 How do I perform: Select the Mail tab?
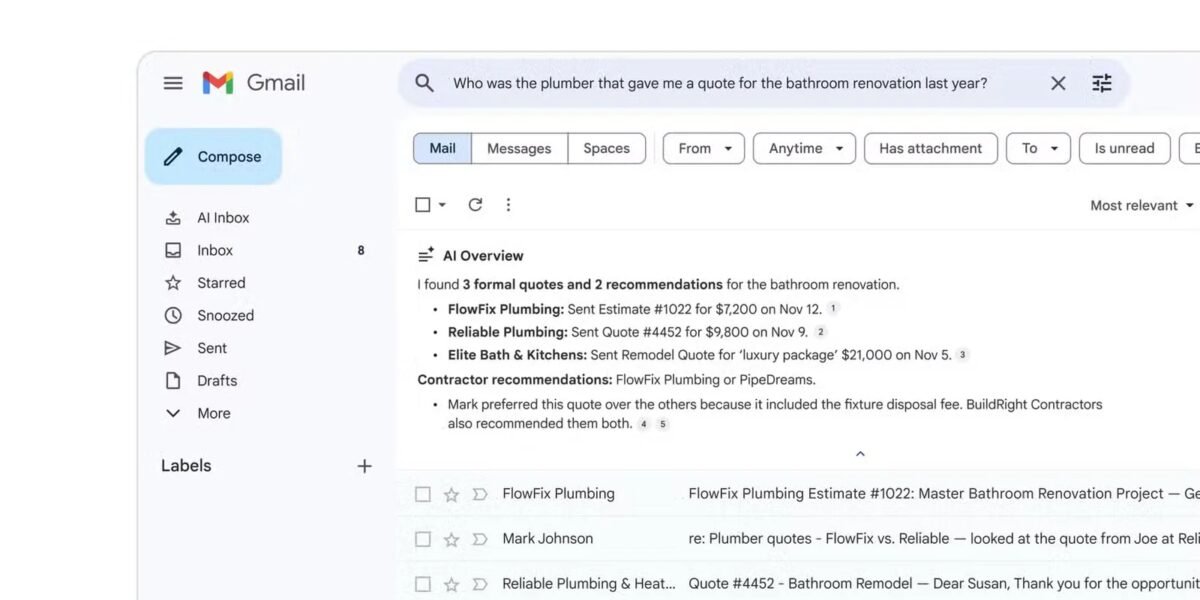(442, 148)
